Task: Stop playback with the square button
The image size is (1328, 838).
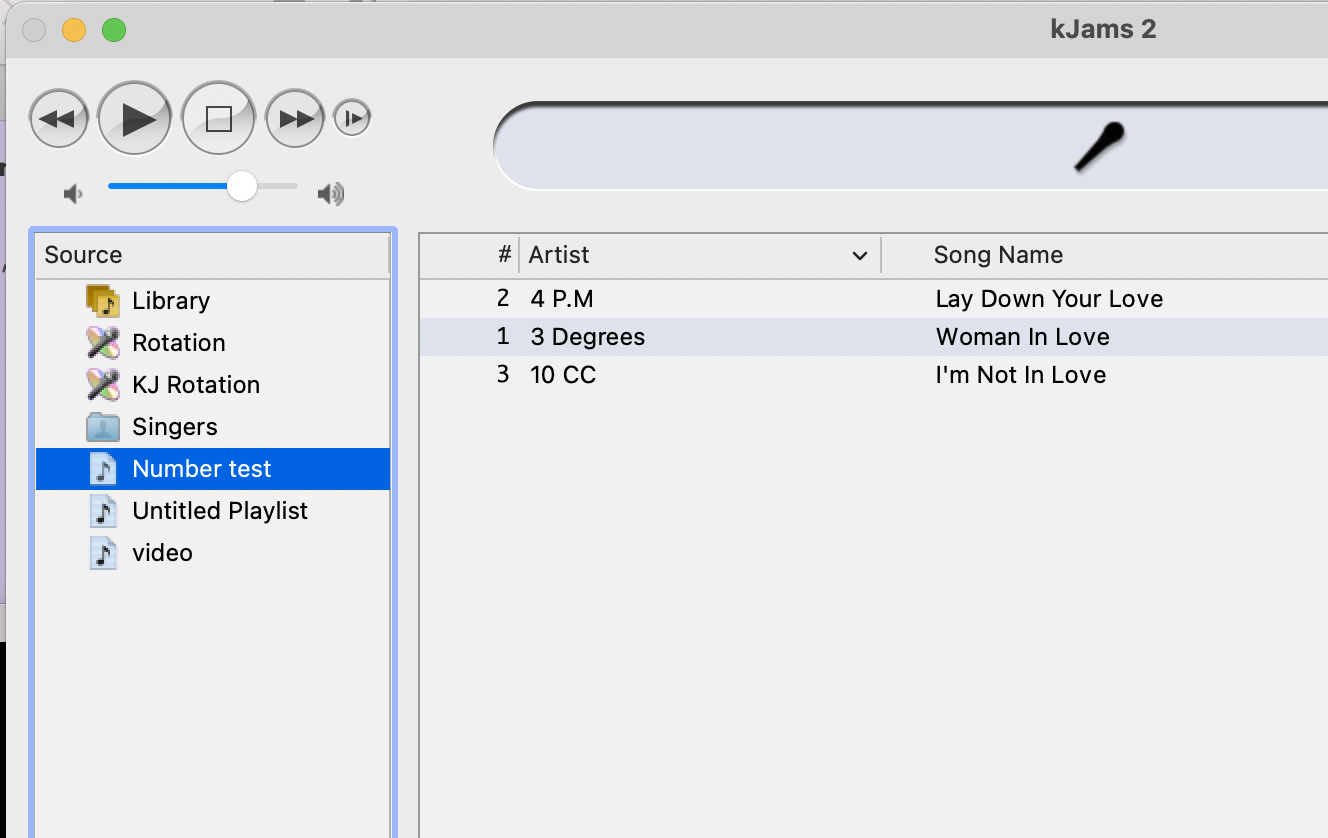Action: [218, 119]
